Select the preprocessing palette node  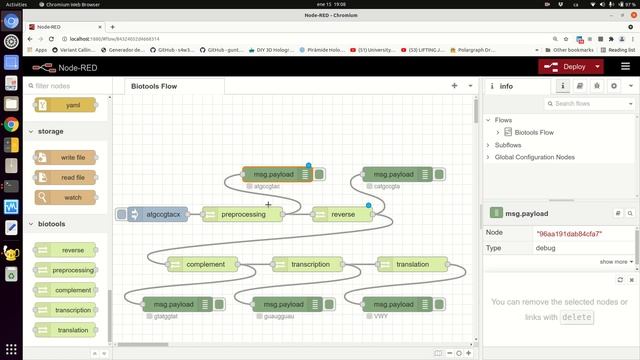[65, 270]
